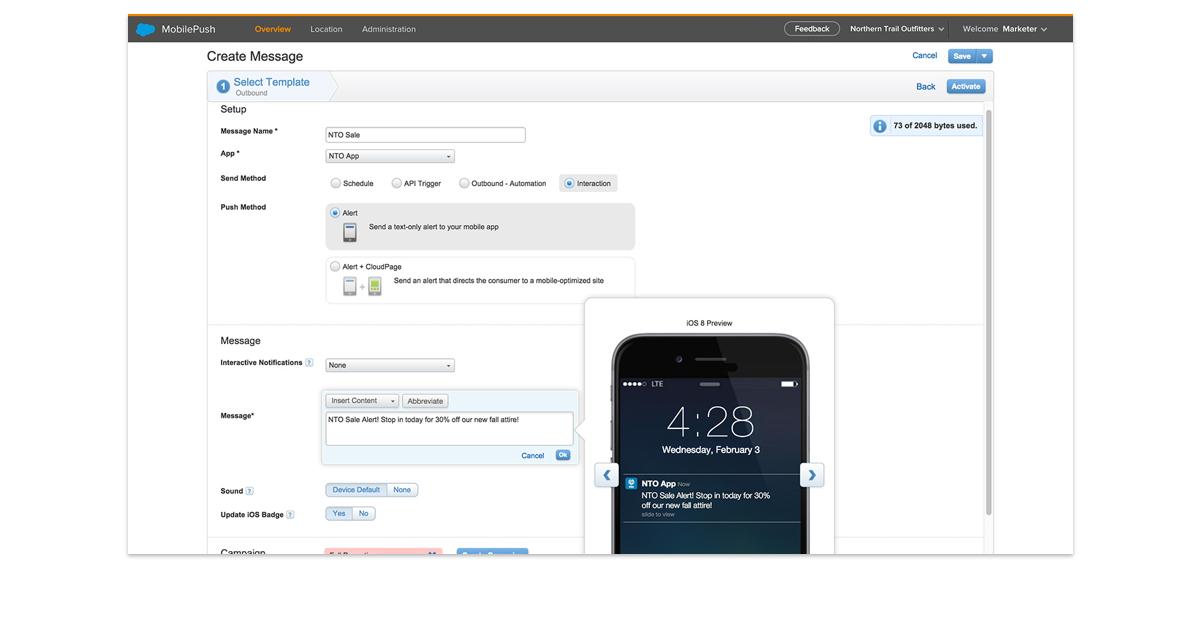Screen dimensions: 1200x640
Task: Cancel creating the message in header
Action: [x=925, y=56]
